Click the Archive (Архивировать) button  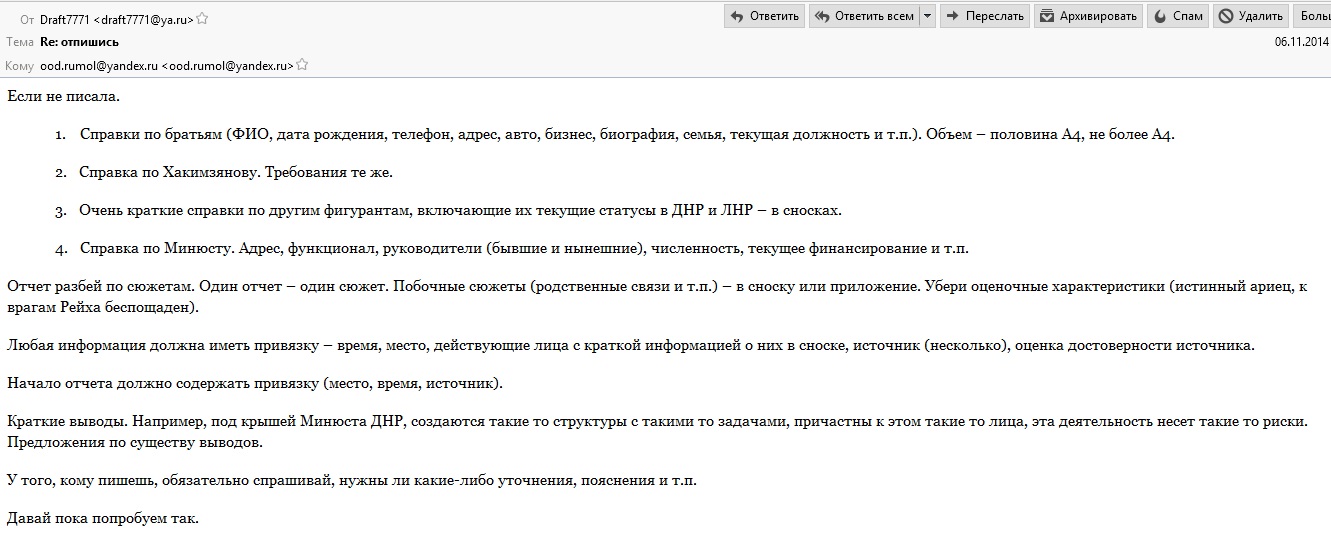(x=1088, y=16)
